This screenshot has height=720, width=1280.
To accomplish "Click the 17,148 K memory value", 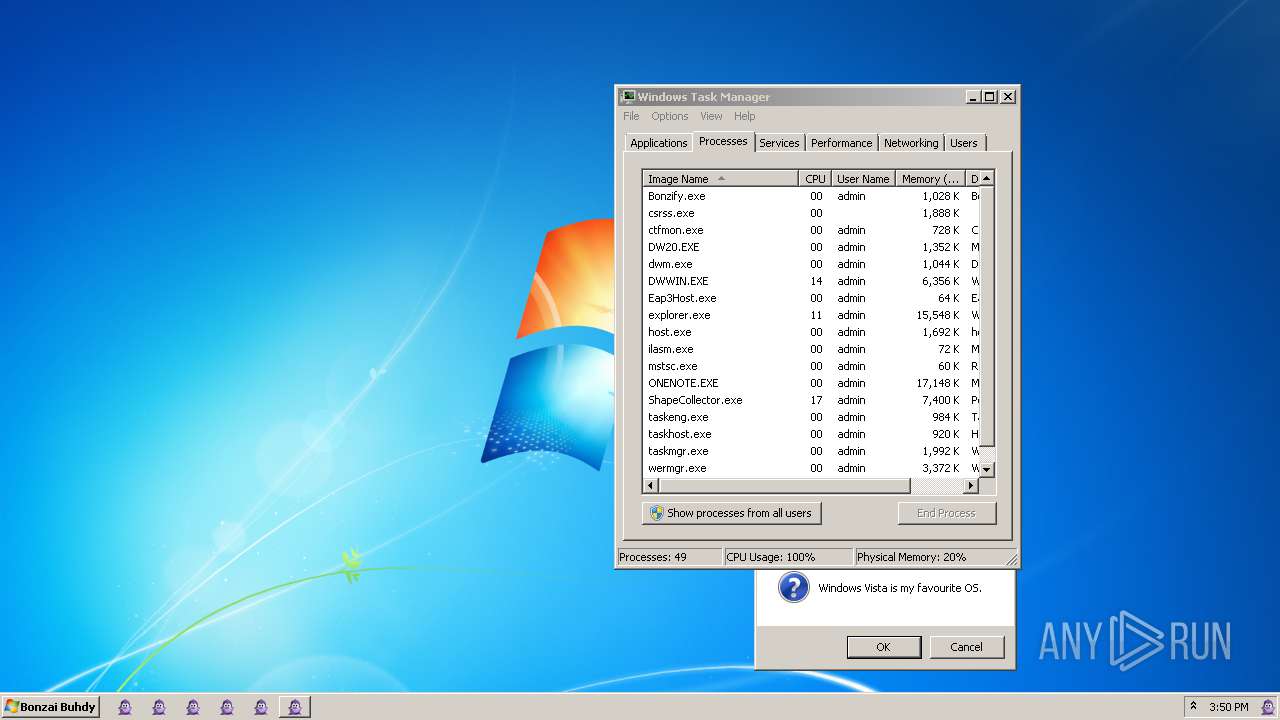I will pyautogui.click(x=937, y=383).
